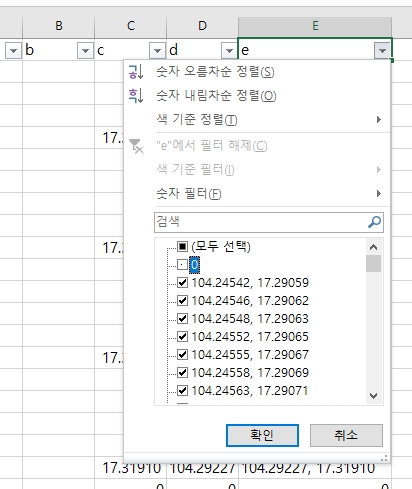Open filter dropdown for column d
The height and width of the screenshot is (489, 412).
229,51
